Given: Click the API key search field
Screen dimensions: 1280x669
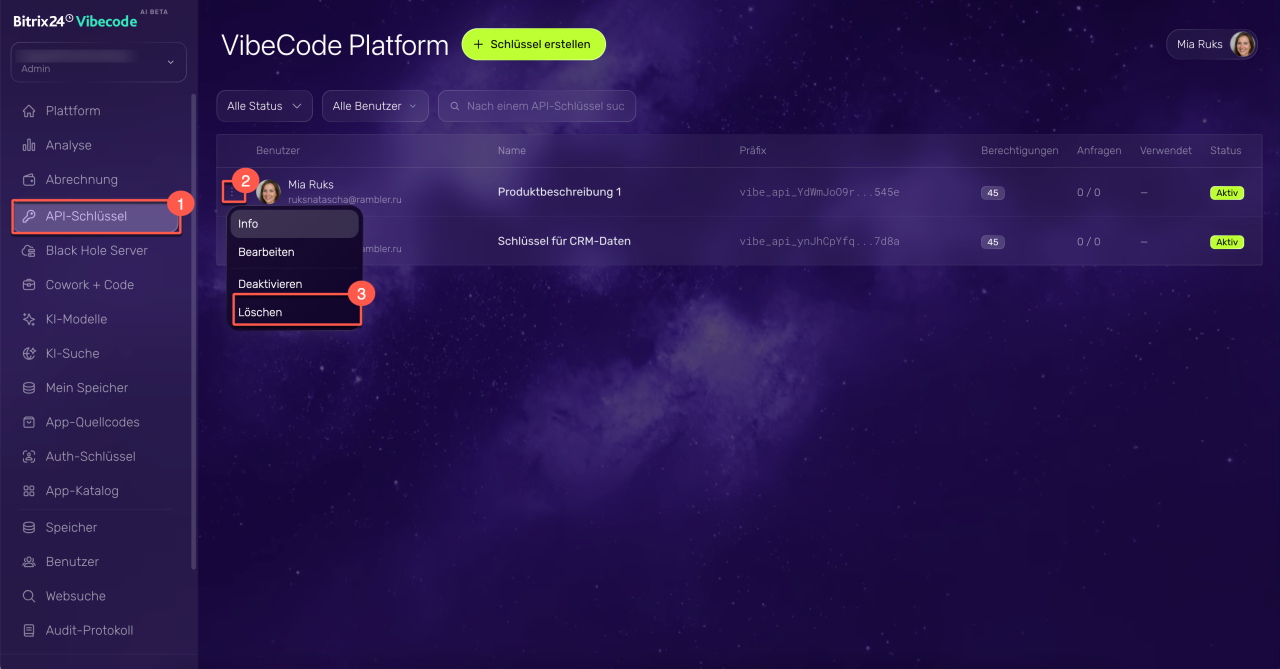Looking at the screenshot, I should 537,106.
